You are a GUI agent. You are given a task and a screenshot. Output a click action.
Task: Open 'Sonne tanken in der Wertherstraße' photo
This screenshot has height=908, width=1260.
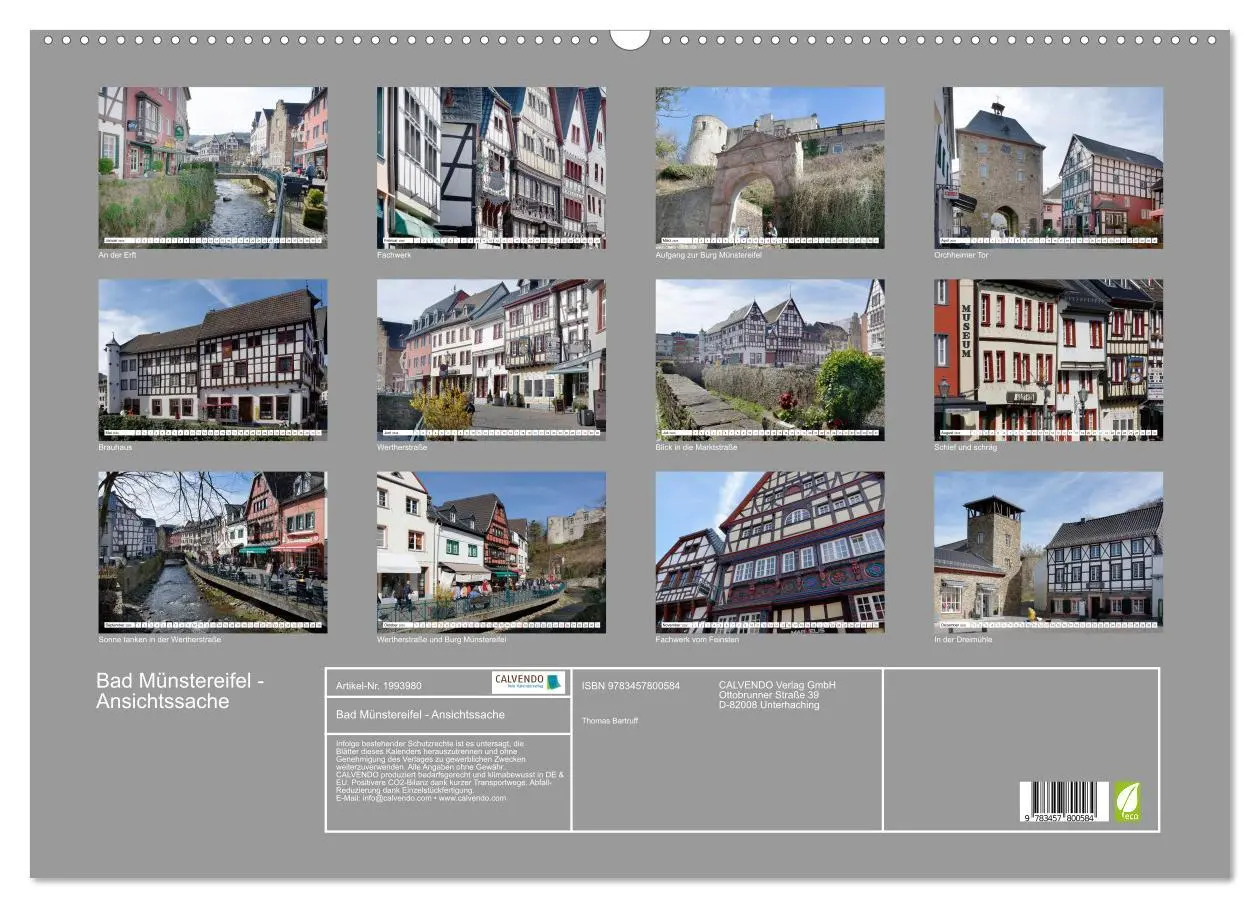coord(212,552)
